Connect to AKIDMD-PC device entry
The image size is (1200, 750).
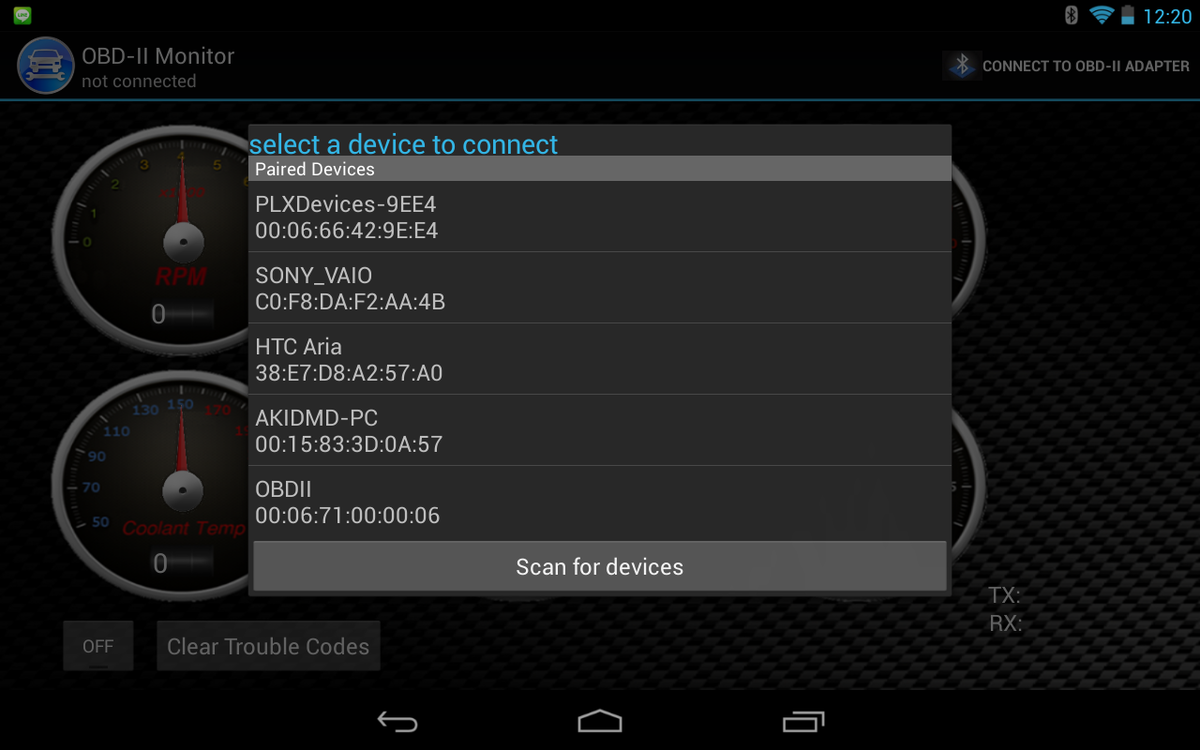coord(600,430)
